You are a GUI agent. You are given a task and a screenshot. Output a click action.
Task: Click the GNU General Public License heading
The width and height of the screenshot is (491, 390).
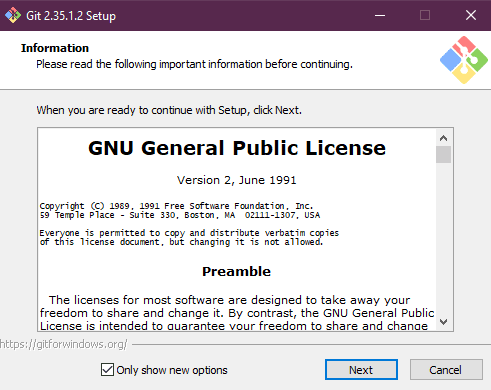coord(237,148)
